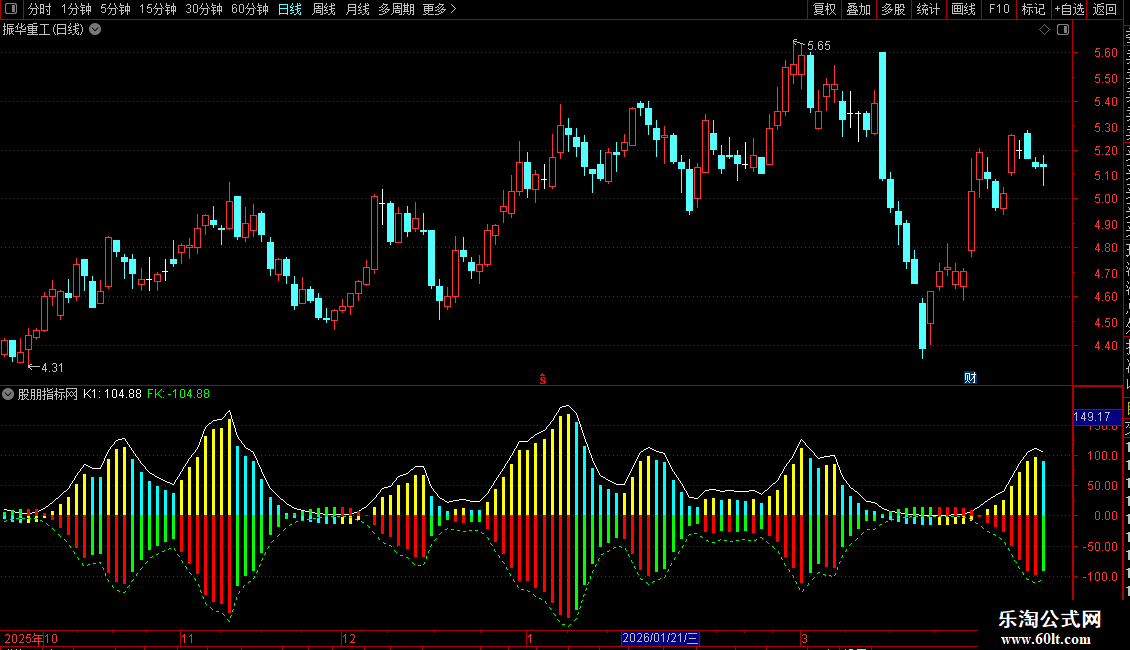Click the 5.00 price axis label
Screen dimensions: 1130x650
pyautogui.click(x=1105, y=199)
